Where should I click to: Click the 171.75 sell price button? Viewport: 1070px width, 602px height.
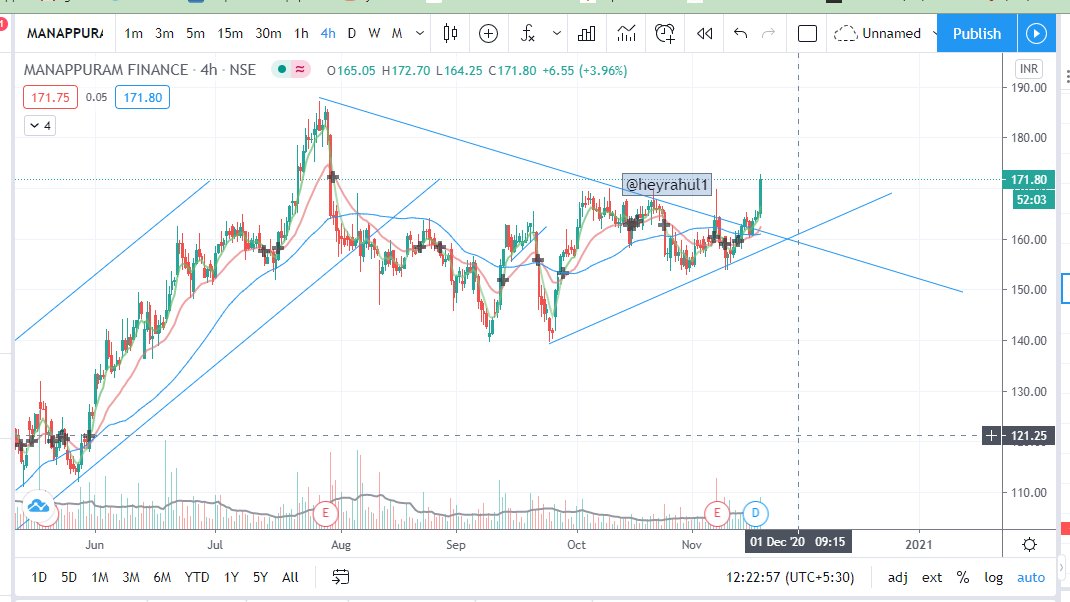point(50,97)
